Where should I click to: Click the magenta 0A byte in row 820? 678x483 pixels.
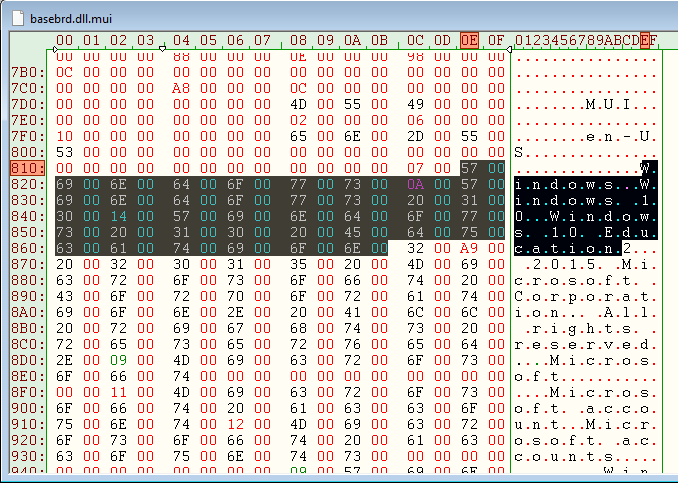[x=415, y=184]
